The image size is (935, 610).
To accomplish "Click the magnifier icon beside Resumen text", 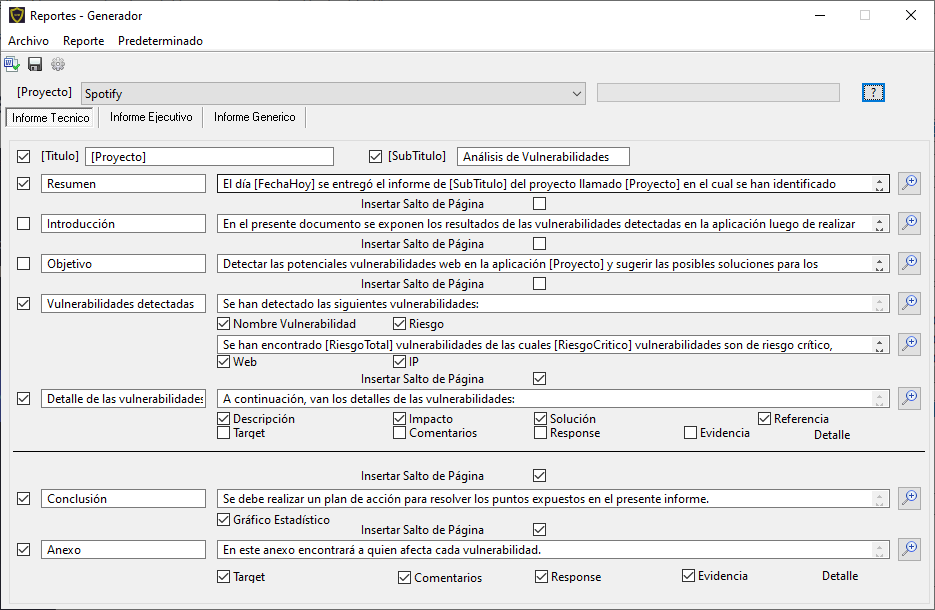I will tap(909, 183).
